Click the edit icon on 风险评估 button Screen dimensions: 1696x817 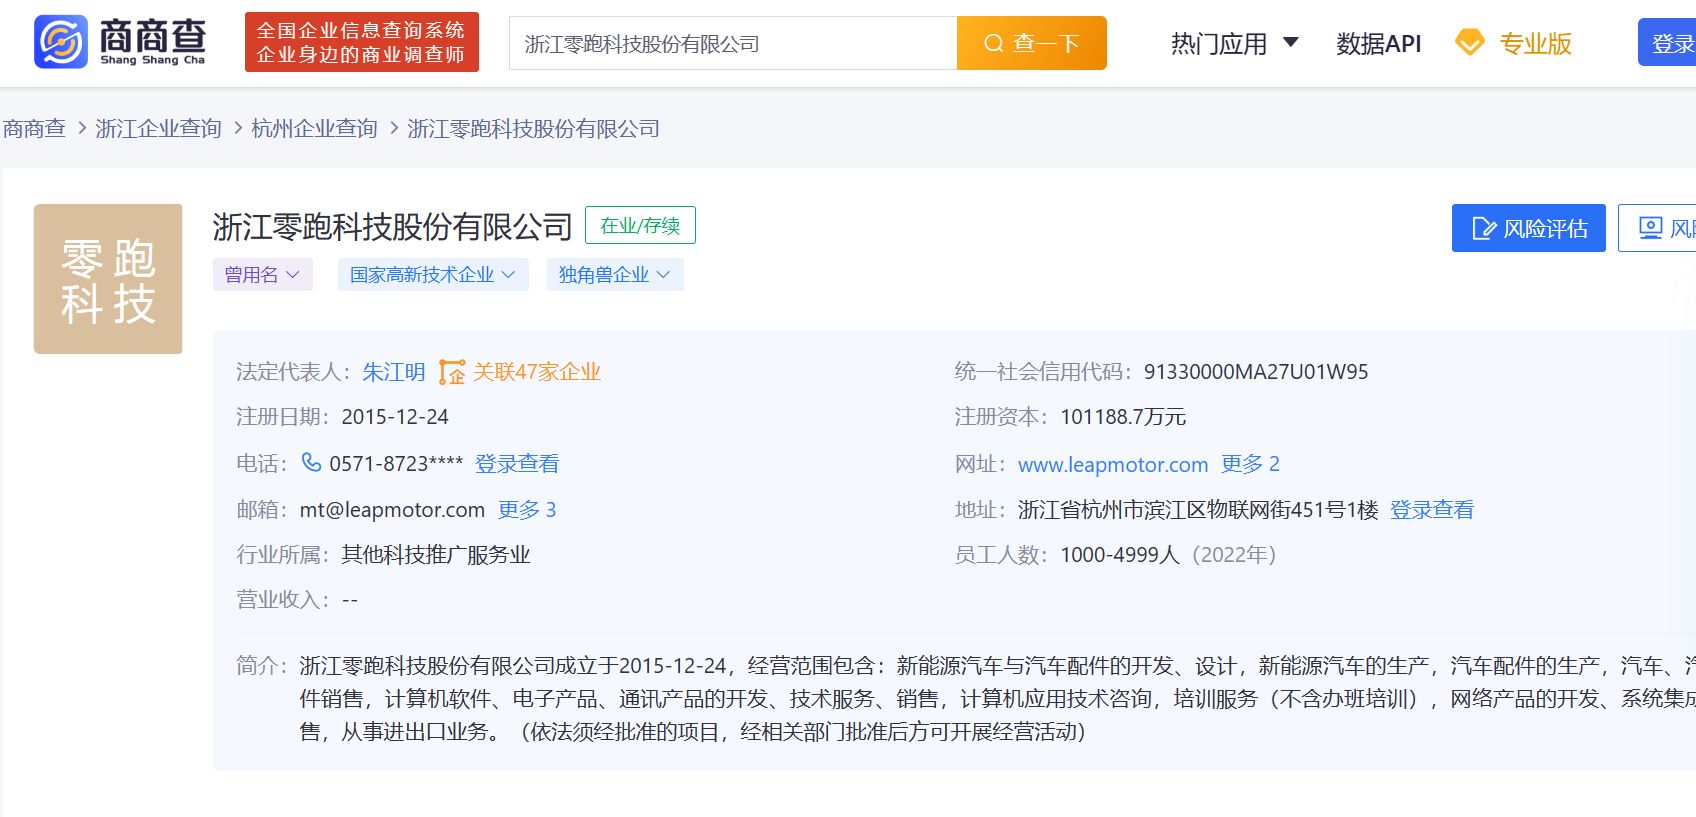coord(1484,229)
